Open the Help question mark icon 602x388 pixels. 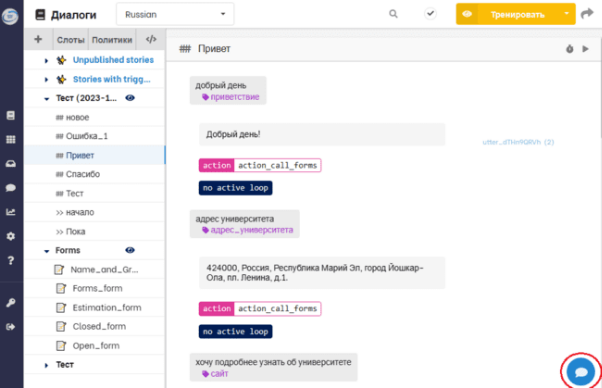tap(10, 260)
